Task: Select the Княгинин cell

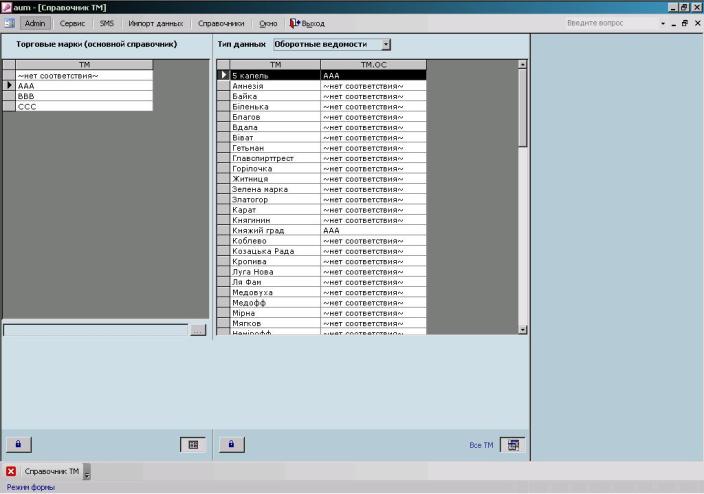Action: click(x=275, y=220)
